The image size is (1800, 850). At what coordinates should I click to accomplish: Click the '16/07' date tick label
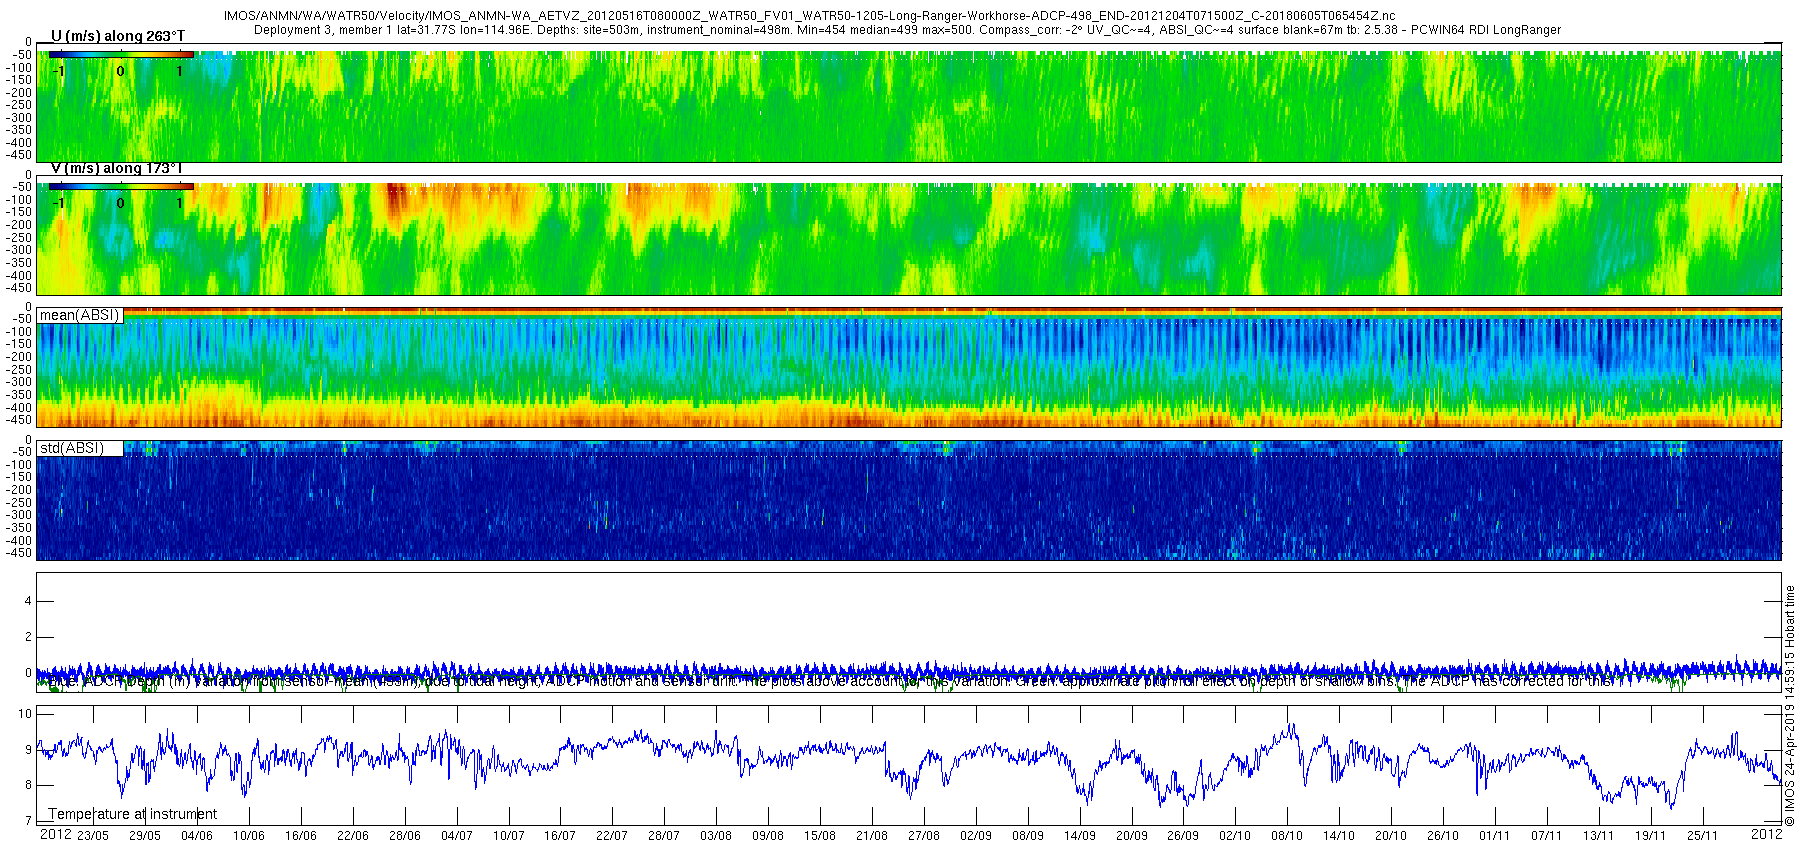coord(560,836)
